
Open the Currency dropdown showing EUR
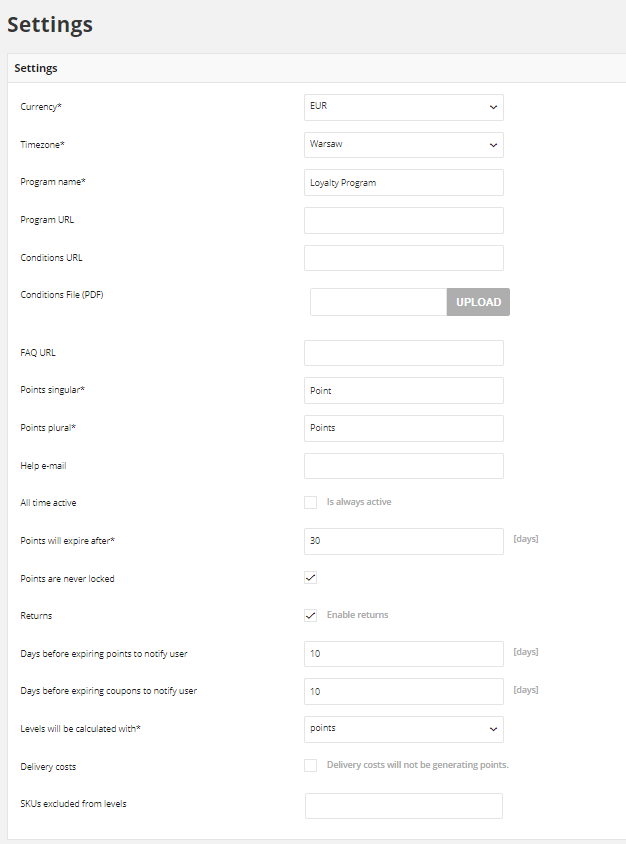[x=404, y=107]
